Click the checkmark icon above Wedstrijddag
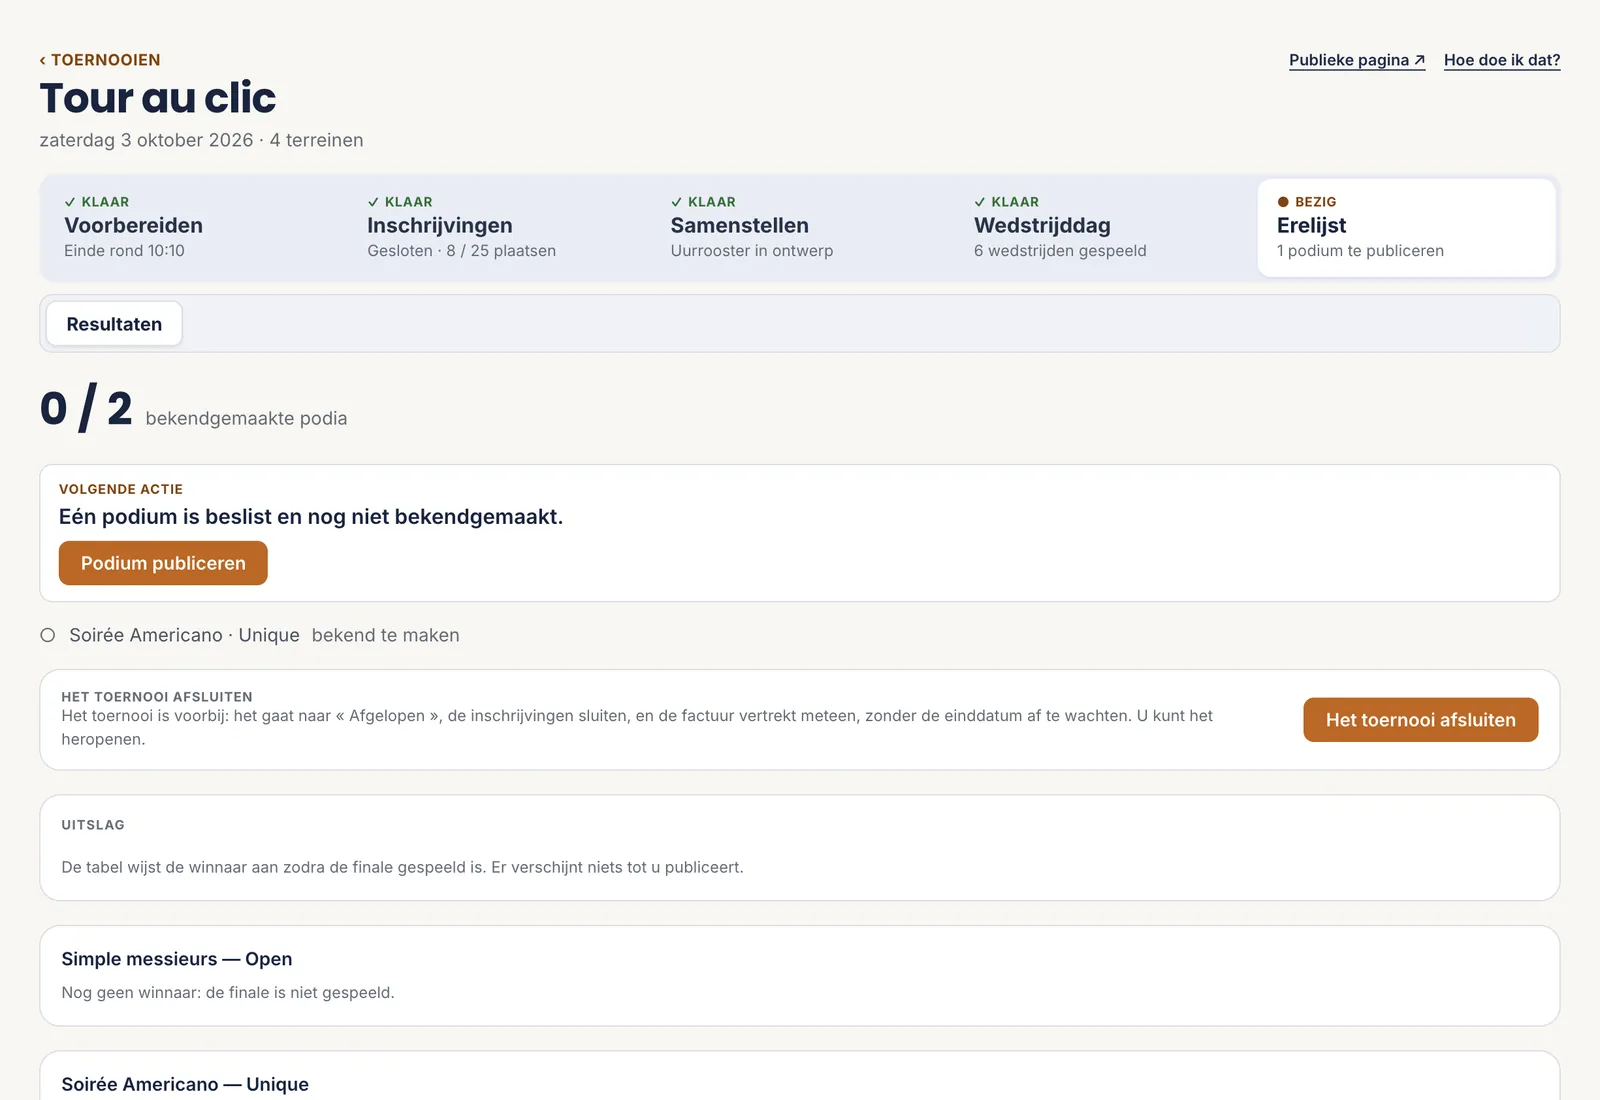The image size is (1600, 1100). pos(980,202)
